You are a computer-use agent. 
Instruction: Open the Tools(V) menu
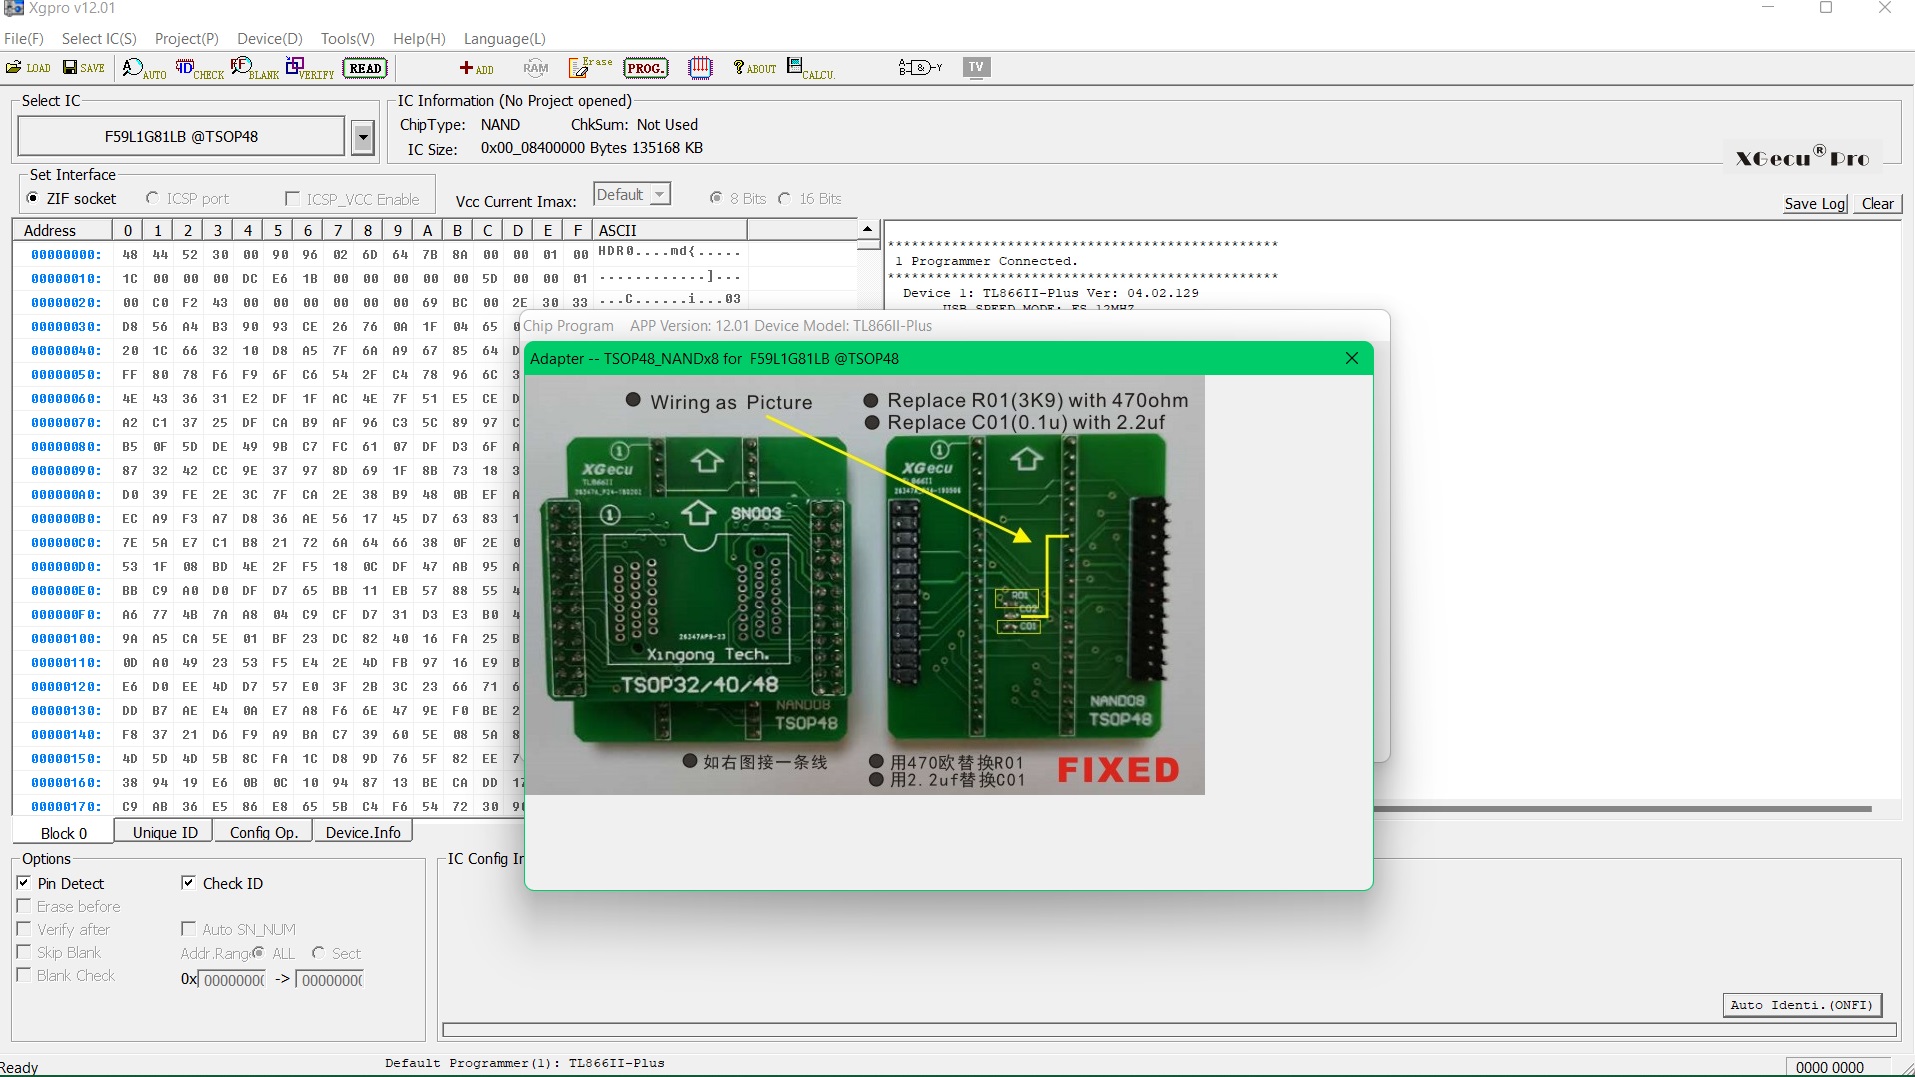[348, 38]
